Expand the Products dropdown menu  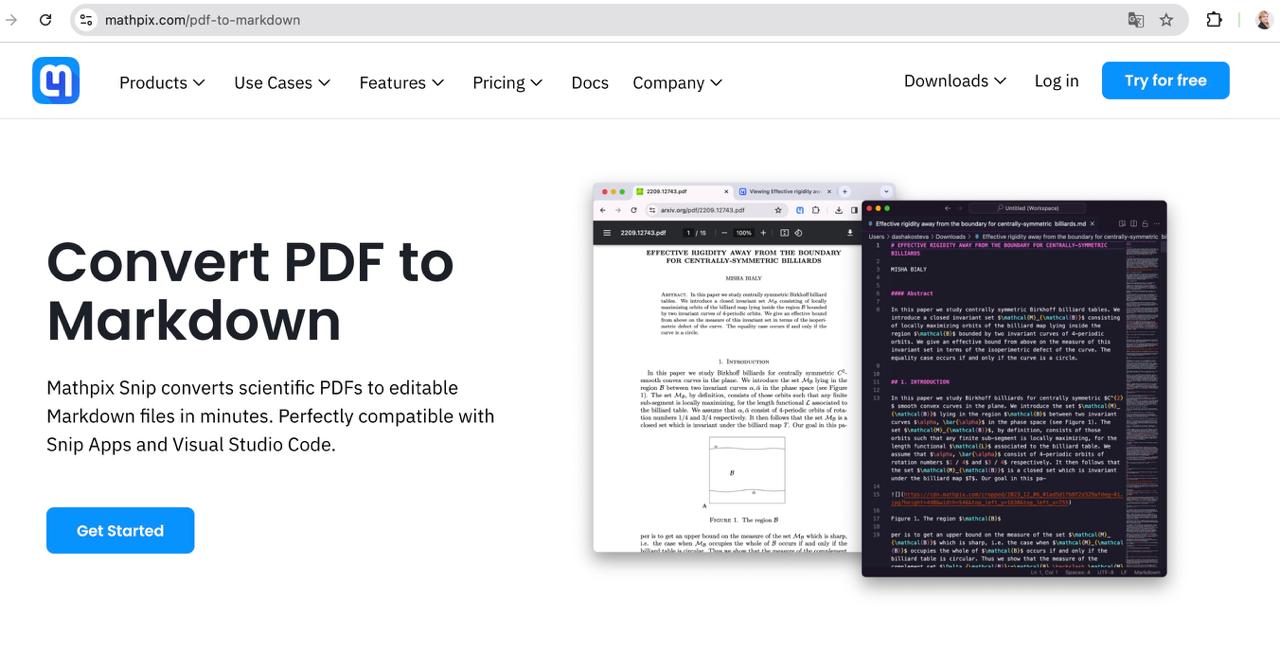tap(162, 83)
